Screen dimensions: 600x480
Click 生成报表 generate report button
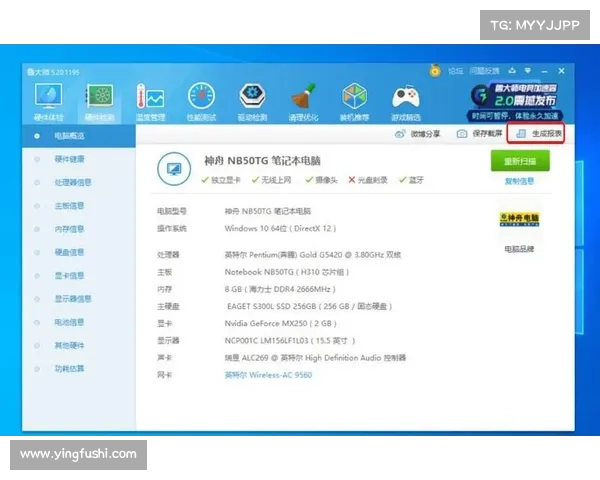click(538, 134)
